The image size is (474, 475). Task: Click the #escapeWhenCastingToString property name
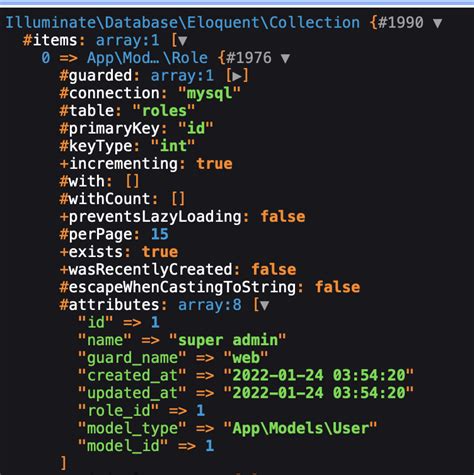[178, 287]
